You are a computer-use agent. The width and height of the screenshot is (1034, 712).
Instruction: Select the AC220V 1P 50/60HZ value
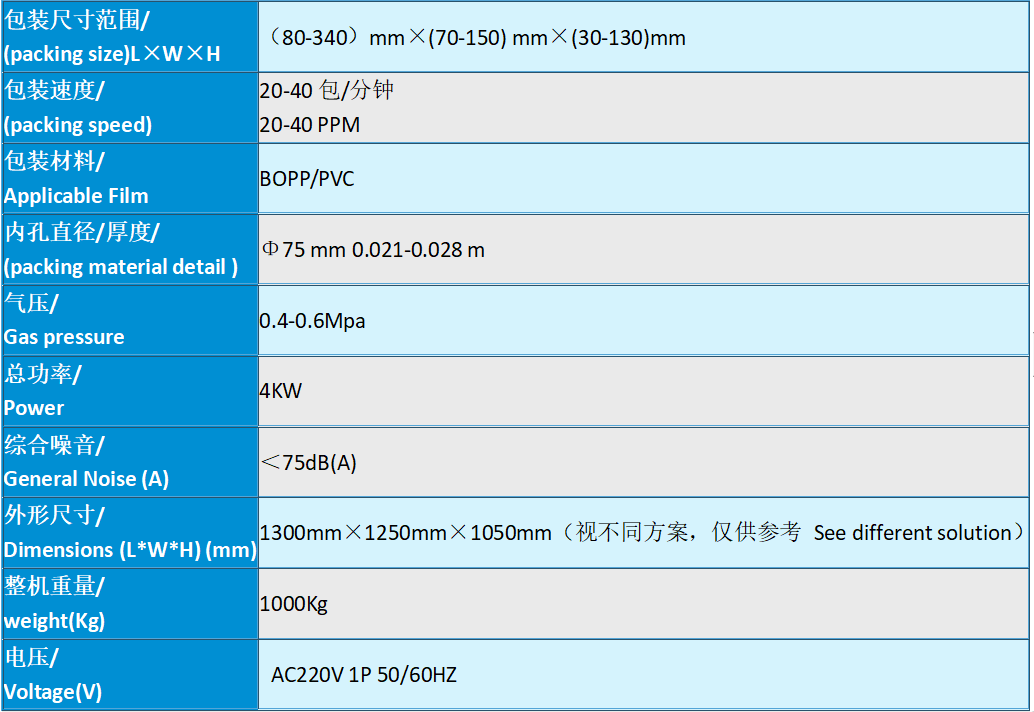(364, 675)
